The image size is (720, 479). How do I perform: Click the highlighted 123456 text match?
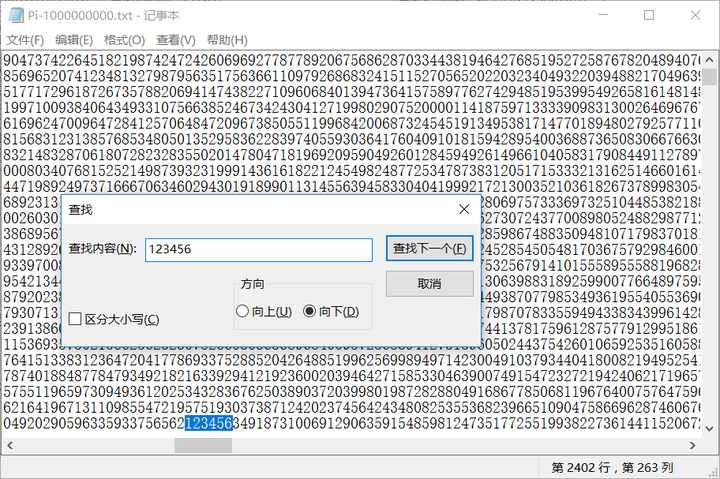point(210,424)
